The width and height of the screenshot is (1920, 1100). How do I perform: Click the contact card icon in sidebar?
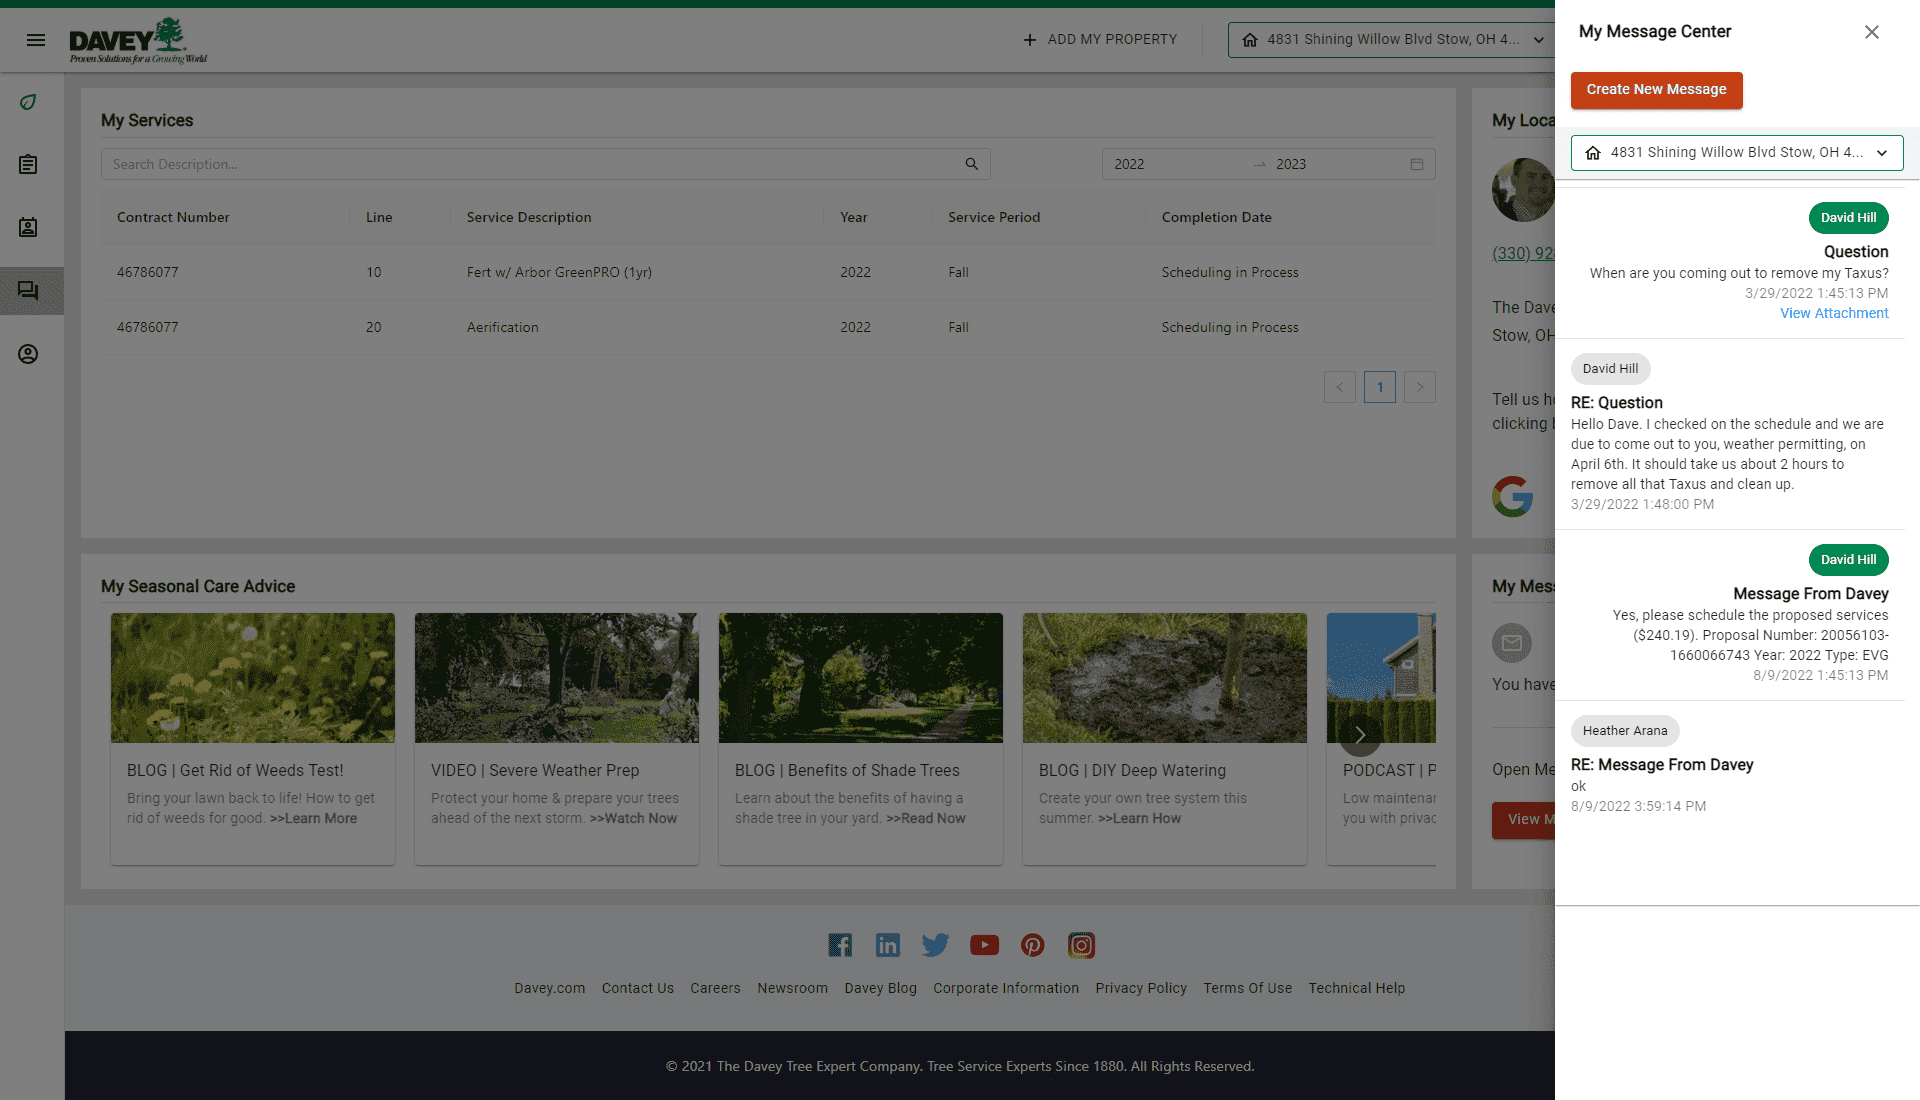pos(29,227)
